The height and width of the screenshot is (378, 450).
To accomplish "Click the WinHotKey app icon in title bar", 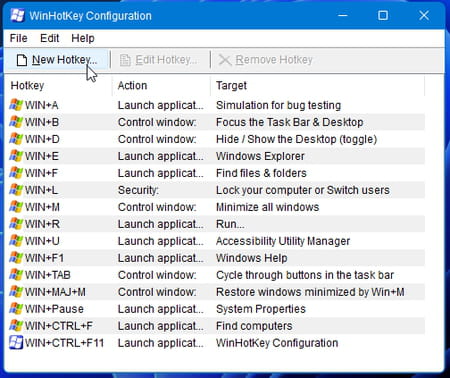I will click(17, 15).
